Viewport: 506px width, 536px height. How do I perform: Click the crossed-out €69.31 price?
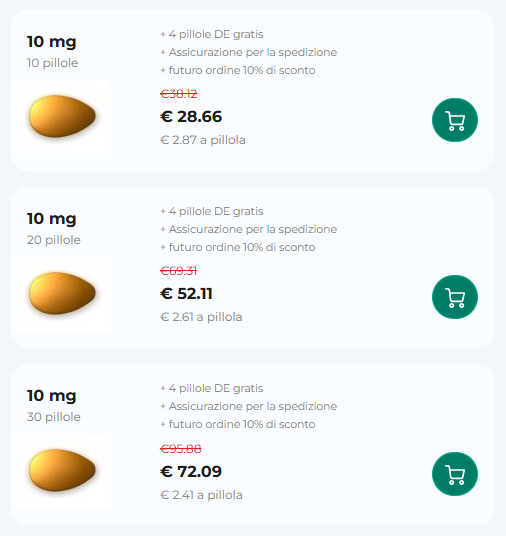(179, 271)
